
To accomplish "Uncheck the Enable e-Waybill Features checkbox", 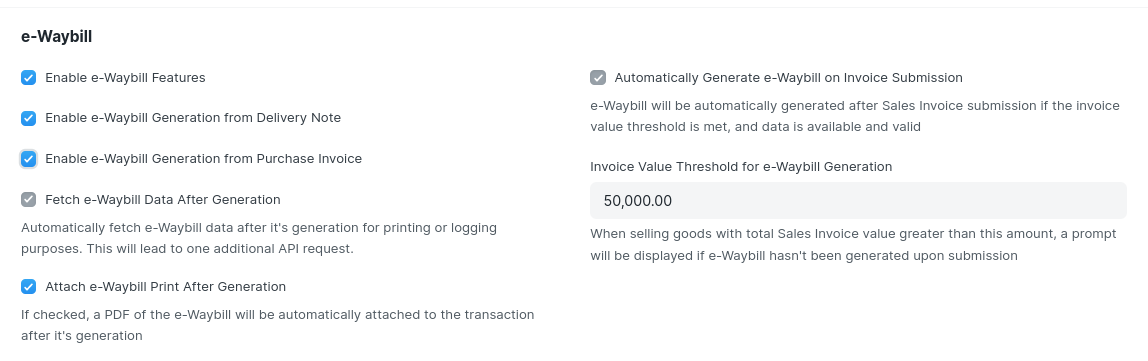I will coord(29,78).
